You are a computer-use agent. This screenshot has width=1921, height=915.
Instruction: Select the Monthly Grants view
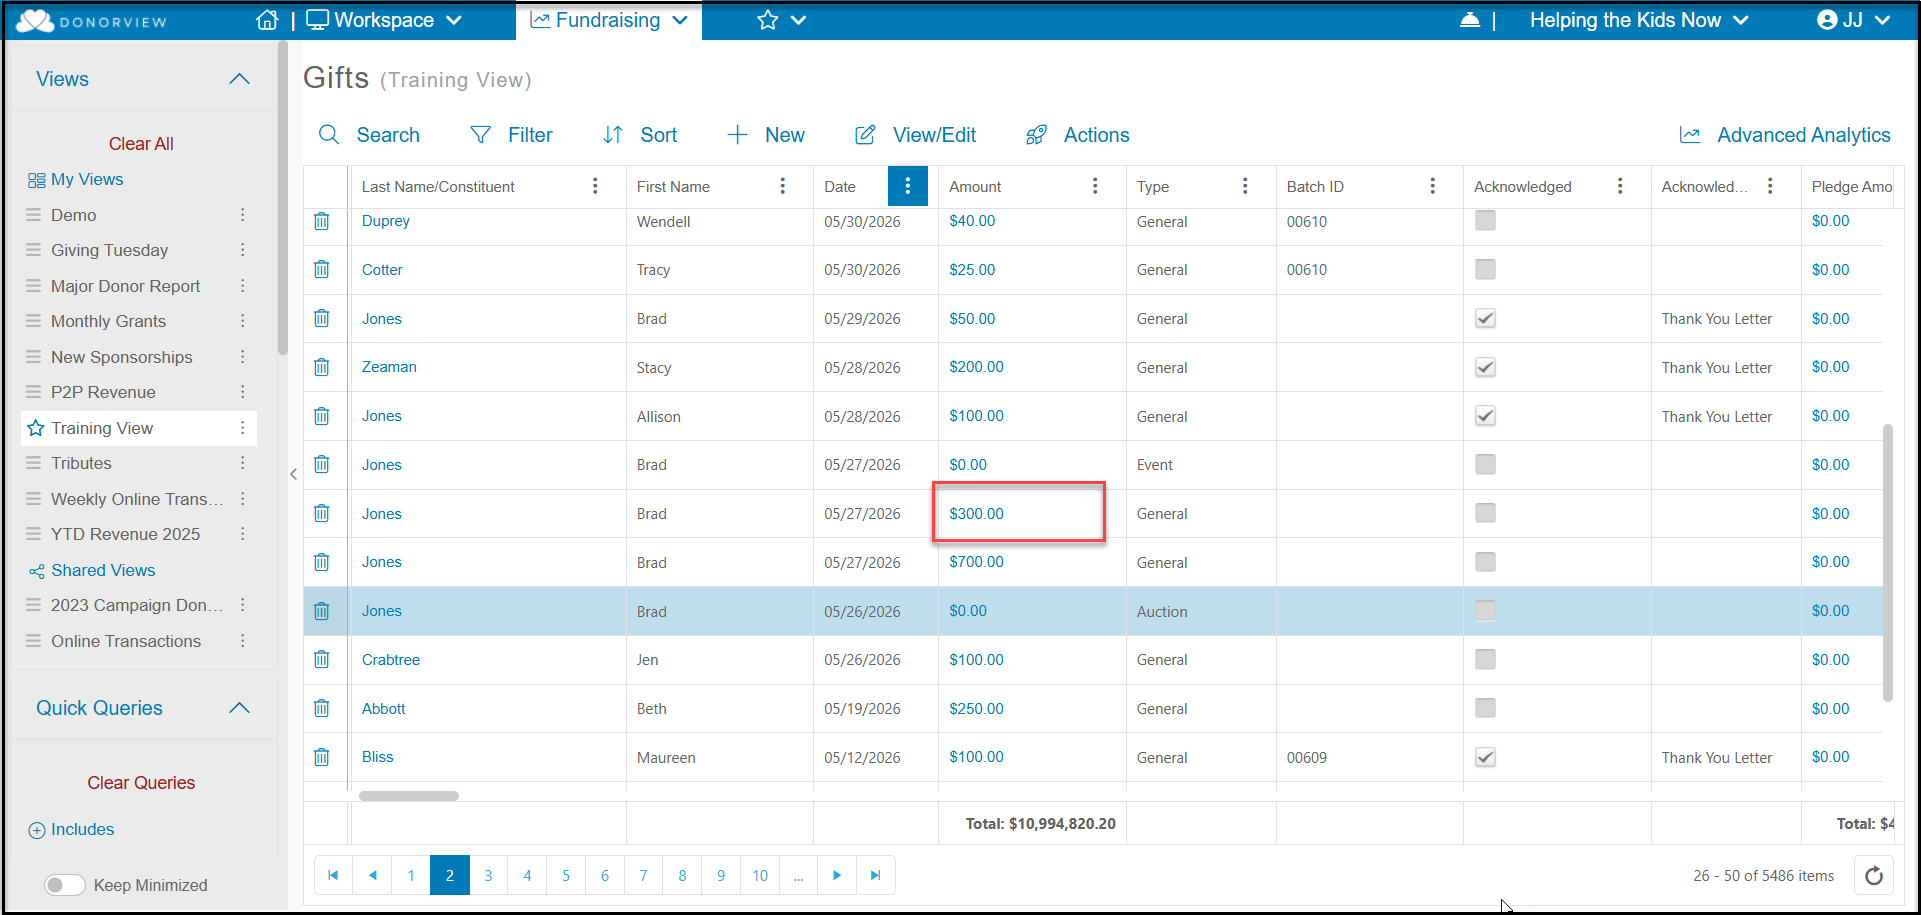(108, 321)
